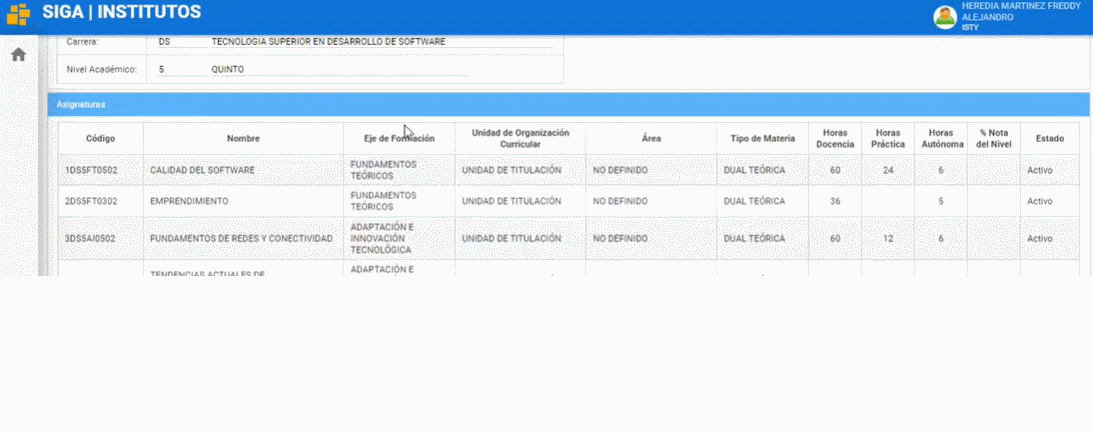Click the Tipo de Materia column header
Viewport: 1093px width, 433px height.
[x=761, y=139]
